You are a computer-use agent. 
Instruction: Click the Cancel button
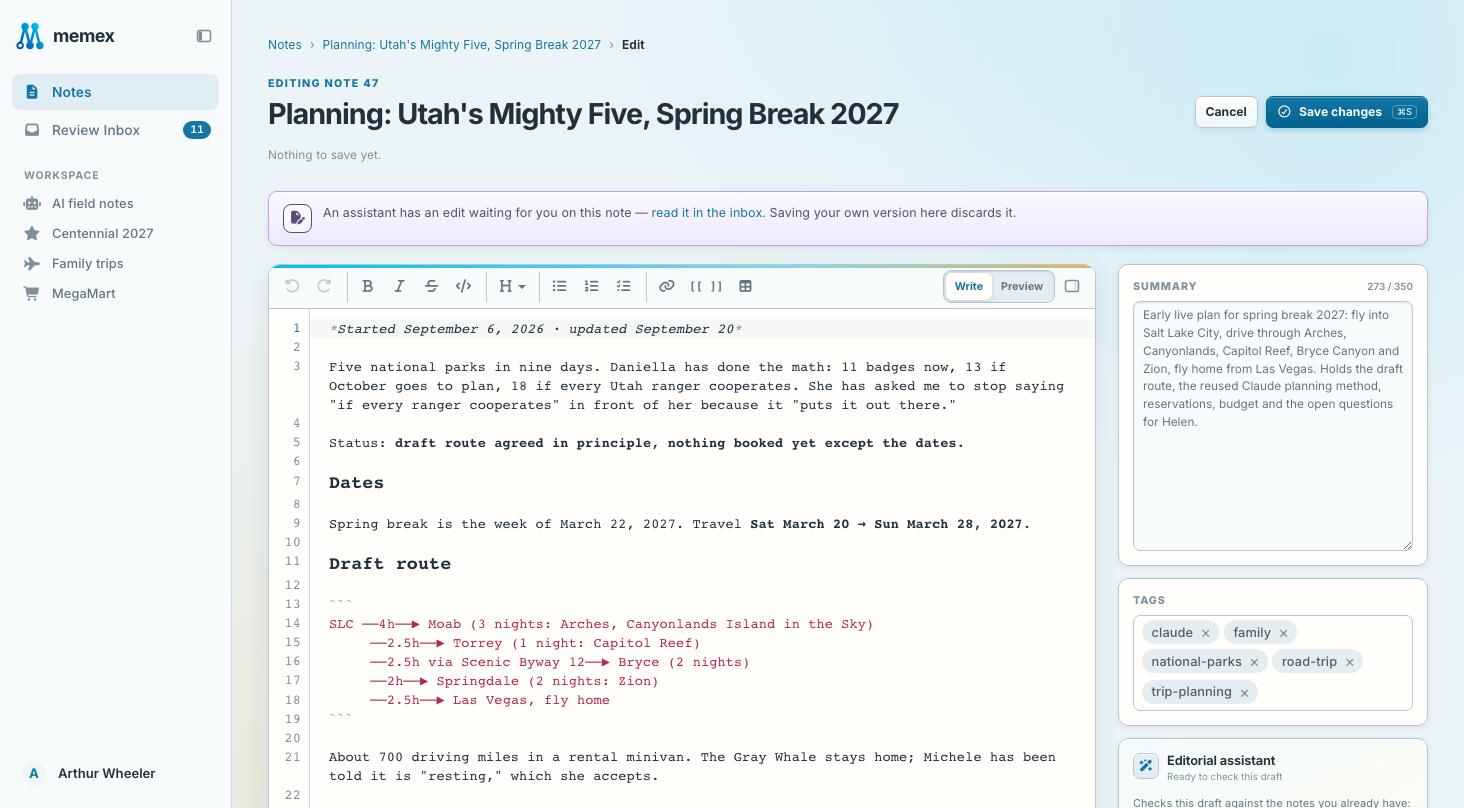coord(1226,112)
